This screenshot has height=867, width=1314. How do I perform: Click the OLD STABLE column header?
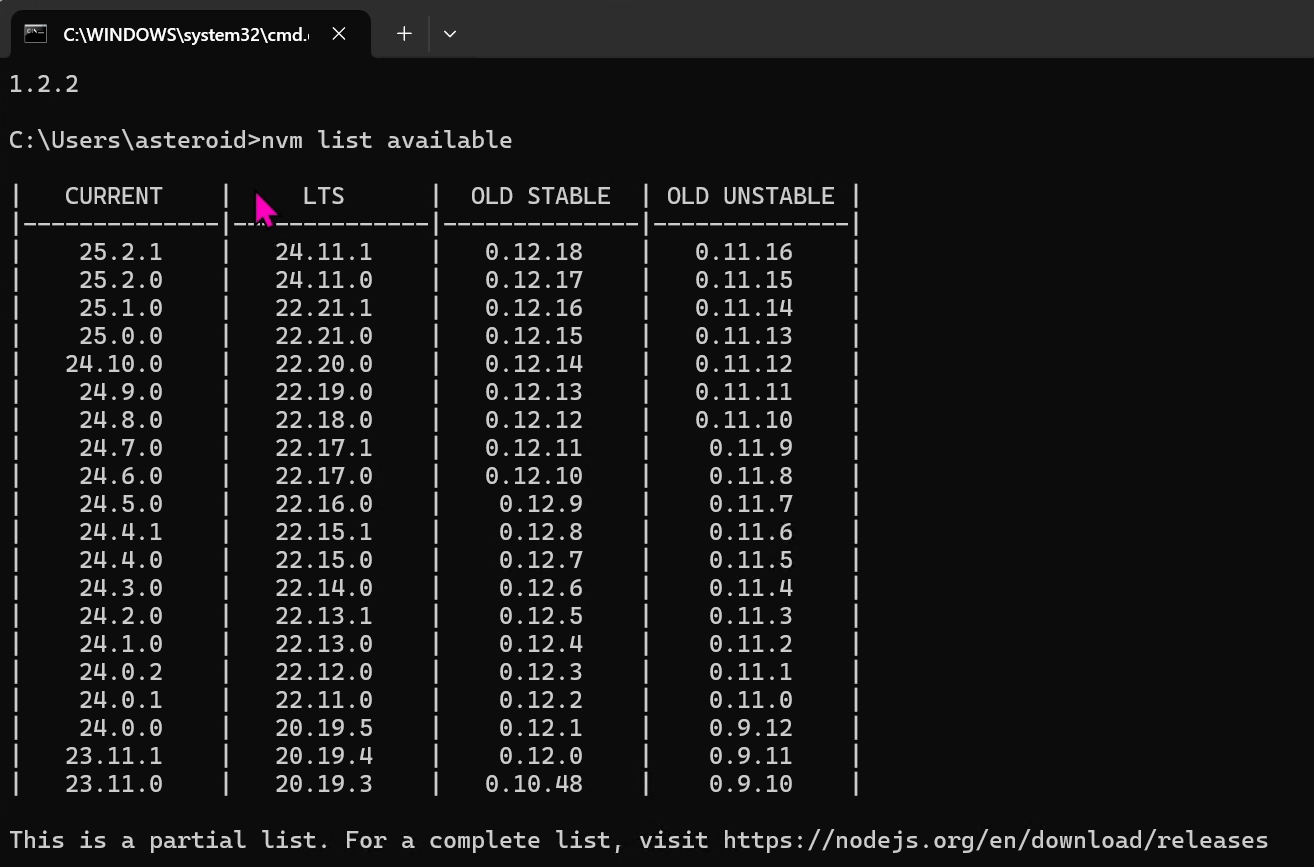click(540, 196)
